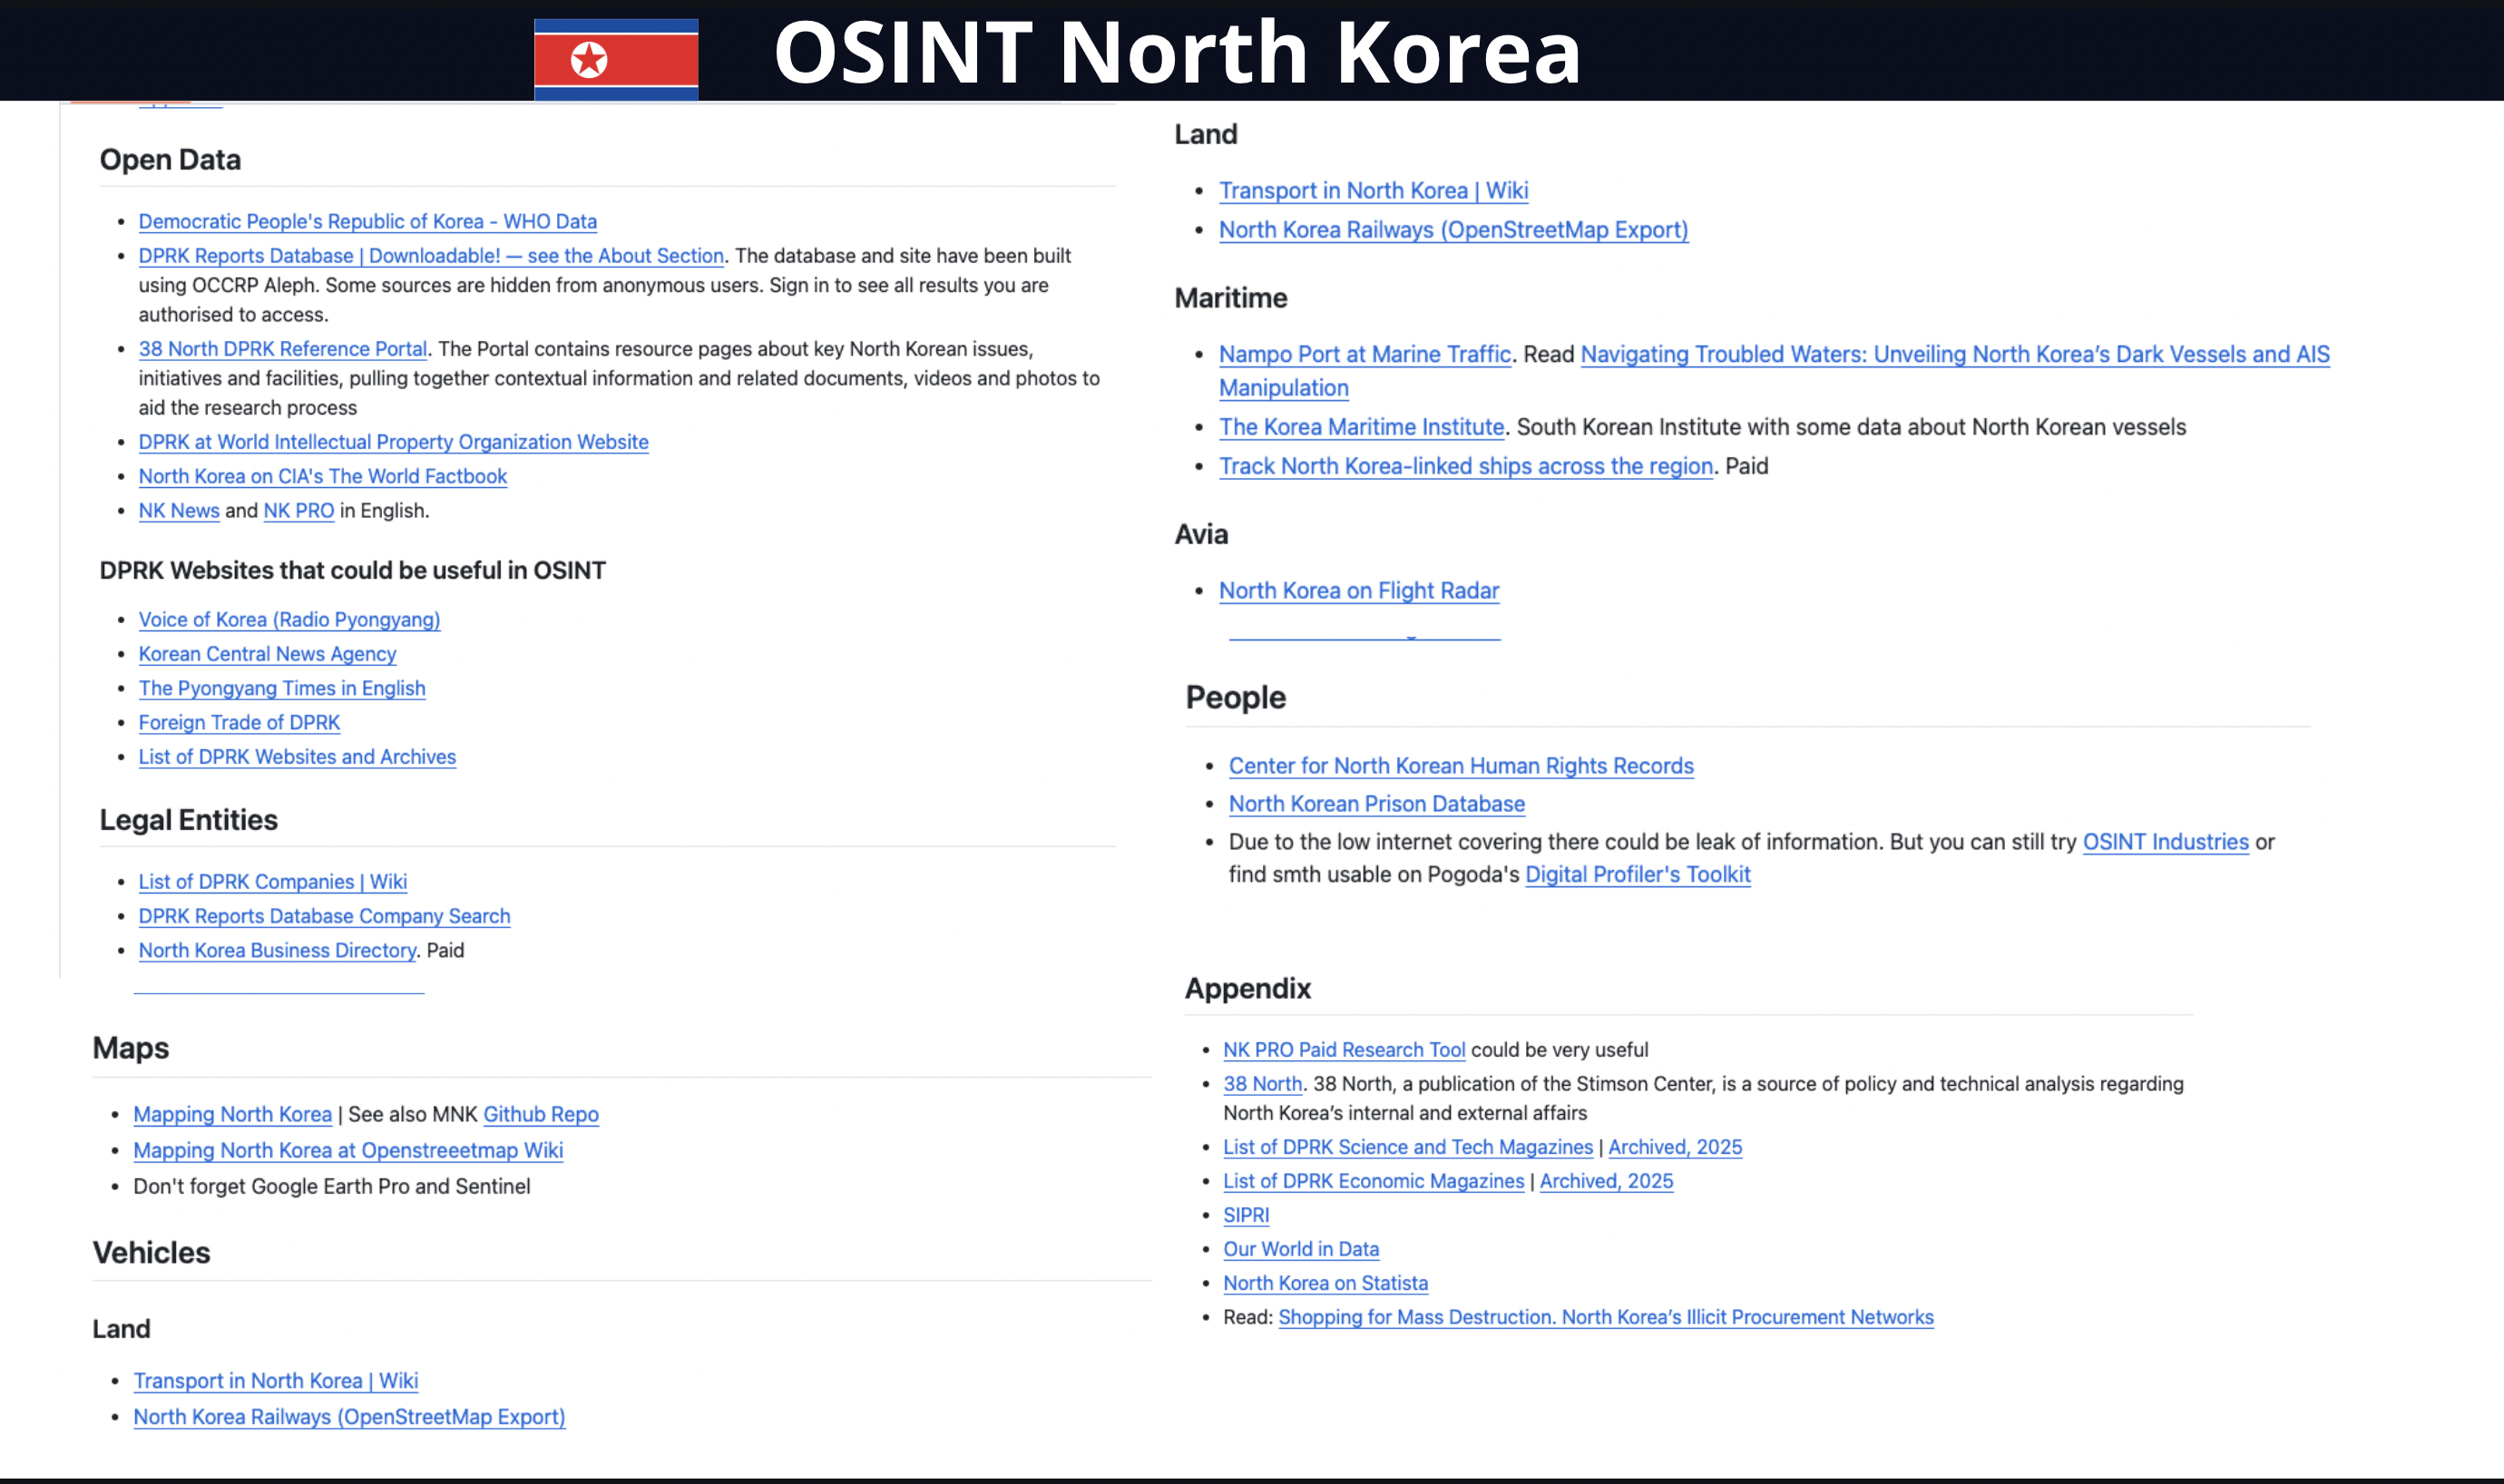Click 'Don't forget Google Earth Pro and Sentinel' text
Image resolution: width=2504 pixels, height=1484 pixels.
pos(331,1186)
